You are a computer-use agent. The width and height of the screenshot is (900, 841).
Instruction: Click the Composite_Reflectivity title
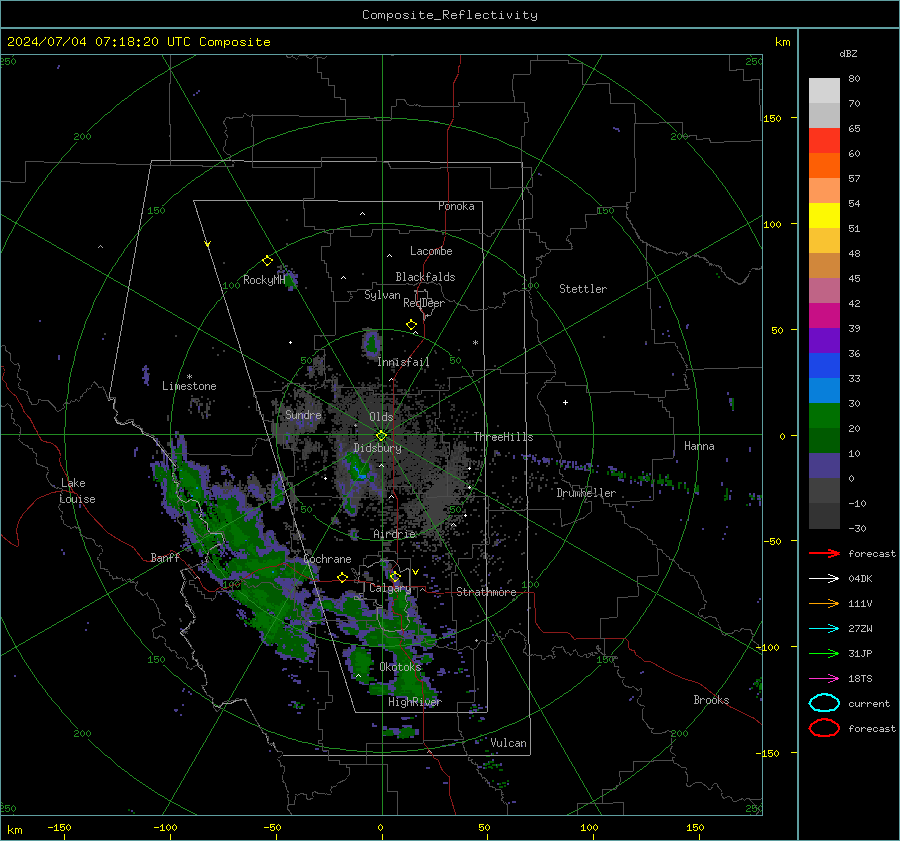point(450,15)
